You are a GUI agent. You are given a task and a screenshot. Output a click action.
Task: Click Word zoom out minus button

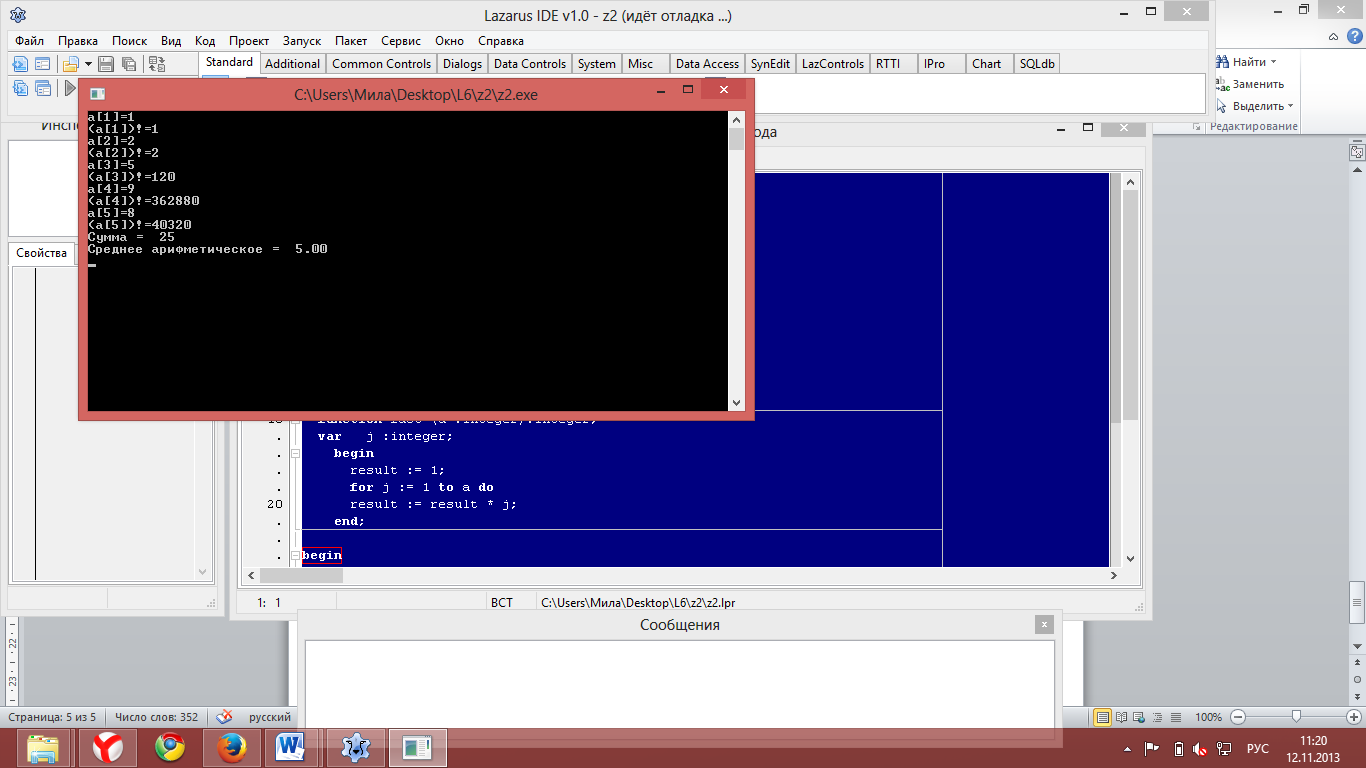[x=1239, y=717]
